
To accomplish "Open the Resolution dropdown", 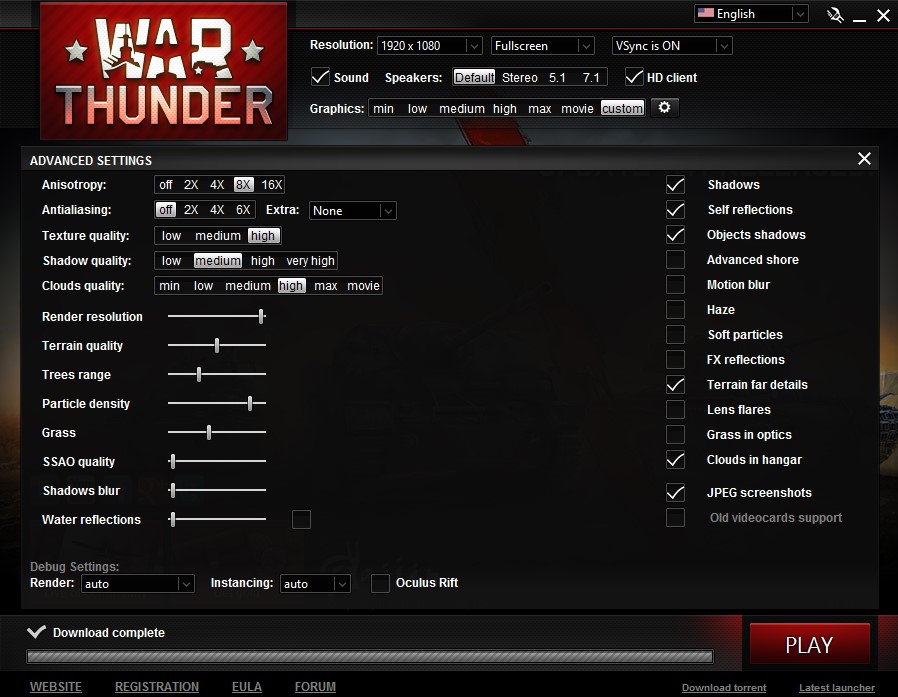I will tap(429, 46).
